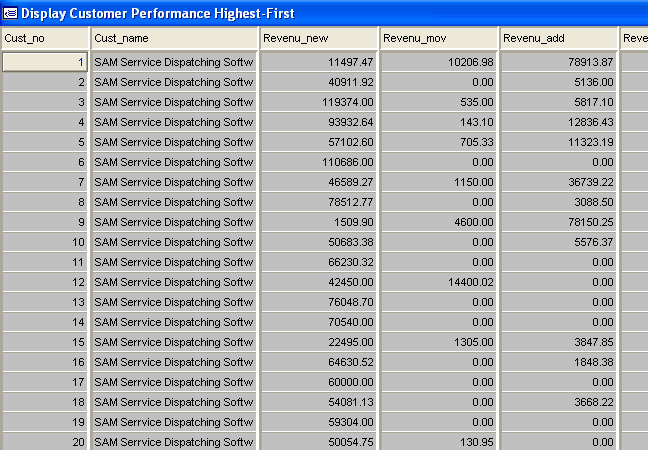
Task: Click the Cust_name column header
Action: (x=174, y=38)
